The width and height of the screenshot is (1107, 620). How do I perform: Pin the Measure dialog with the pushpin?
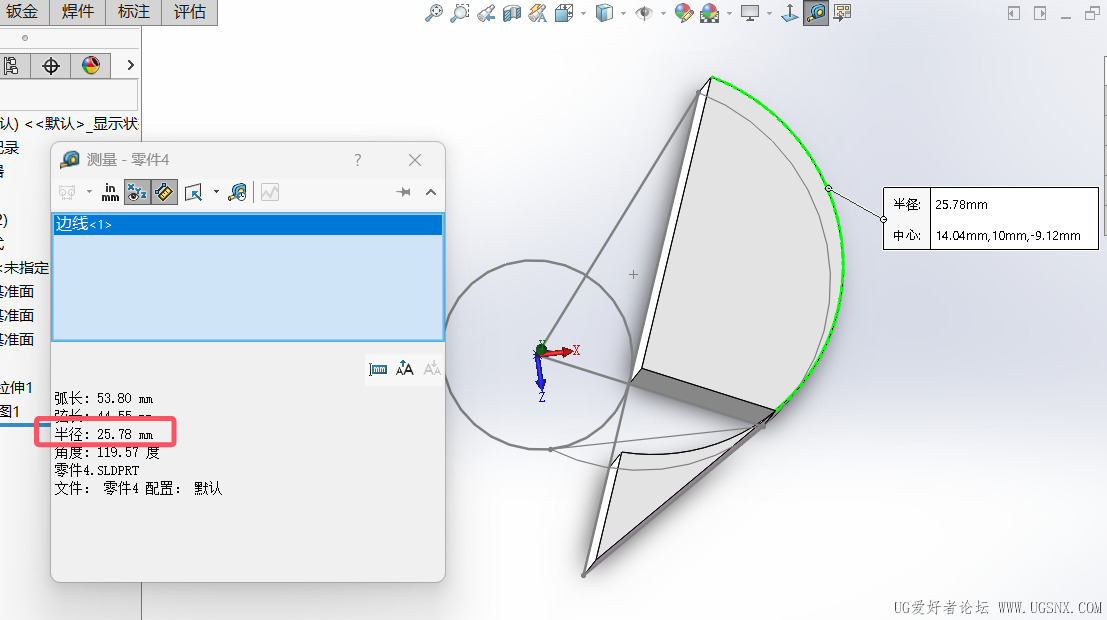403,192
